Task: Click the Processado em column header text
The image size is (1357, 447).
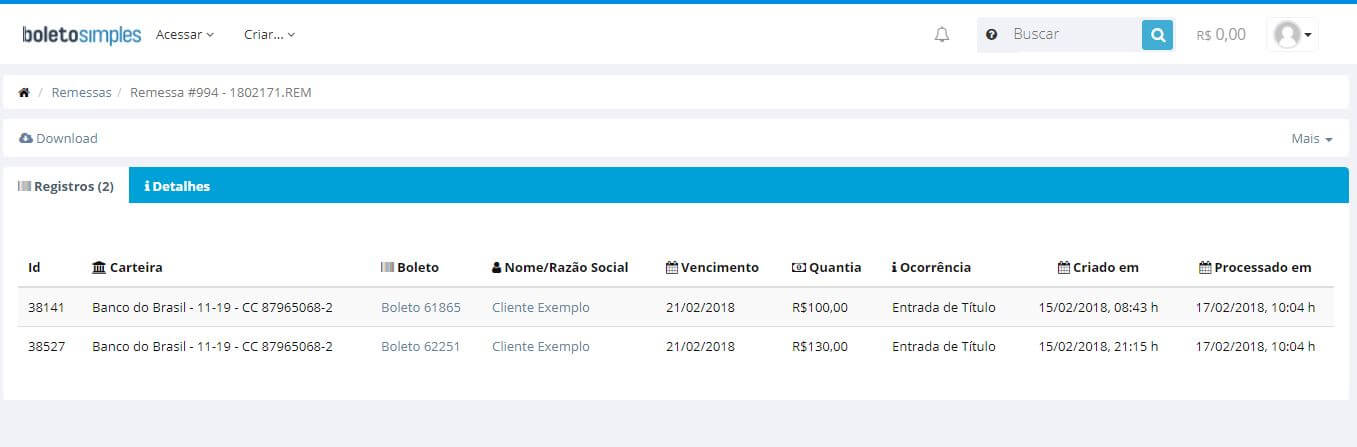Action: (x=1263, y=268)
